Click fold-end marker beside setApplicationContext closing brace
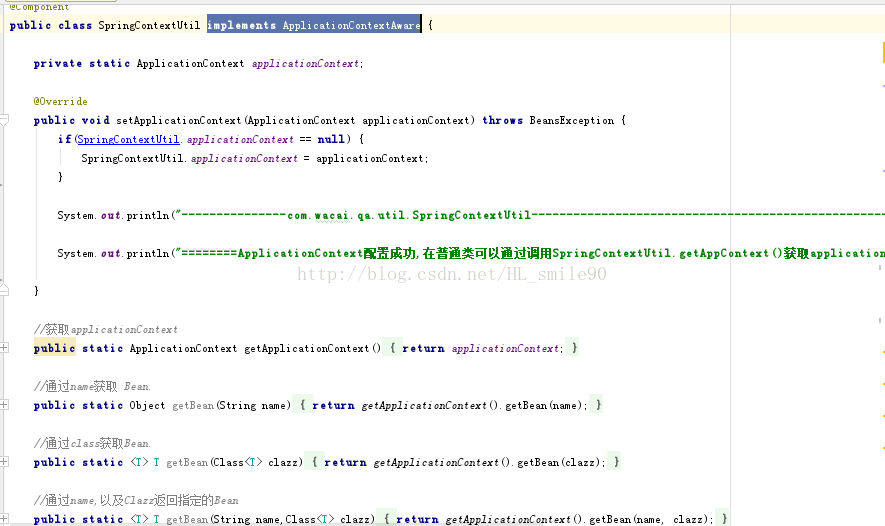This screenshot has height=526, width=885. pos(4,290)
